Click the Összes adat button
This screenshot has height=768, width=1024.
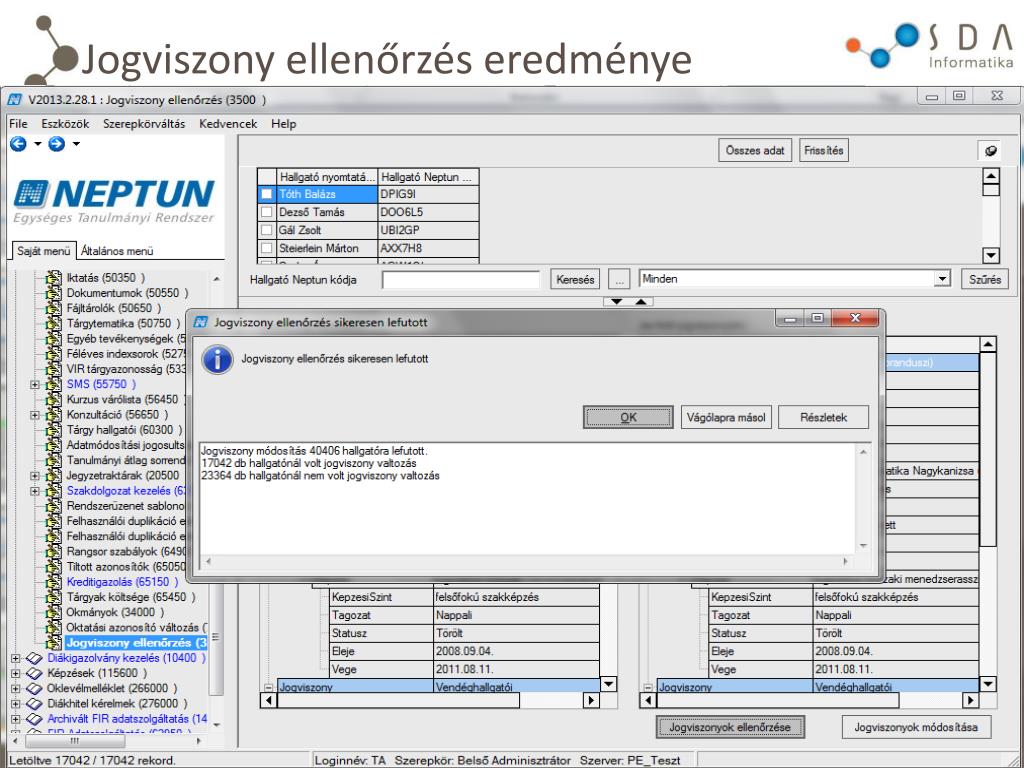(x=755, y=150)
